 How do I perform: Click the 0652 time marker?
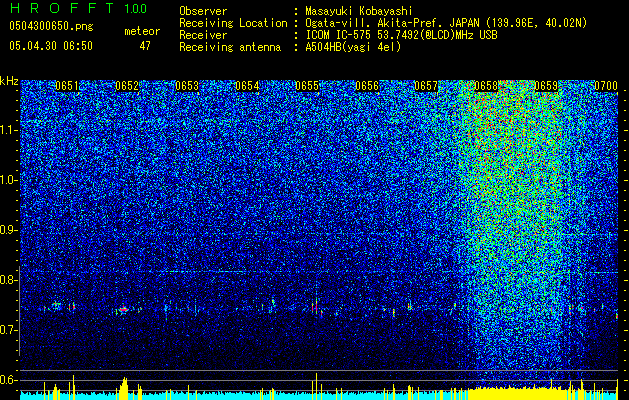(127, 86)
